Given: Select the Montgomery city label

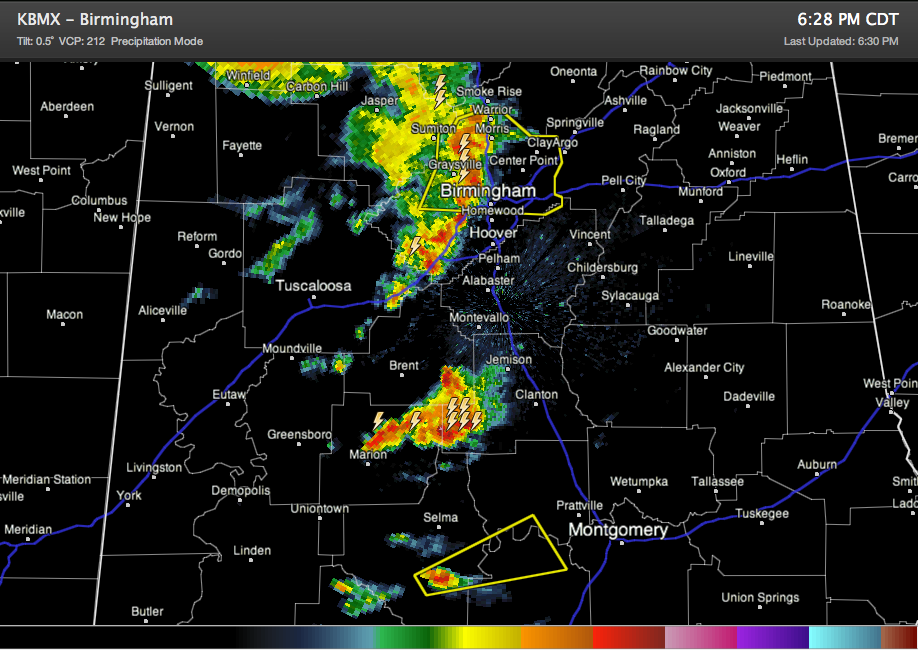Looking at the screenshot, I should (x=620, y=530).
